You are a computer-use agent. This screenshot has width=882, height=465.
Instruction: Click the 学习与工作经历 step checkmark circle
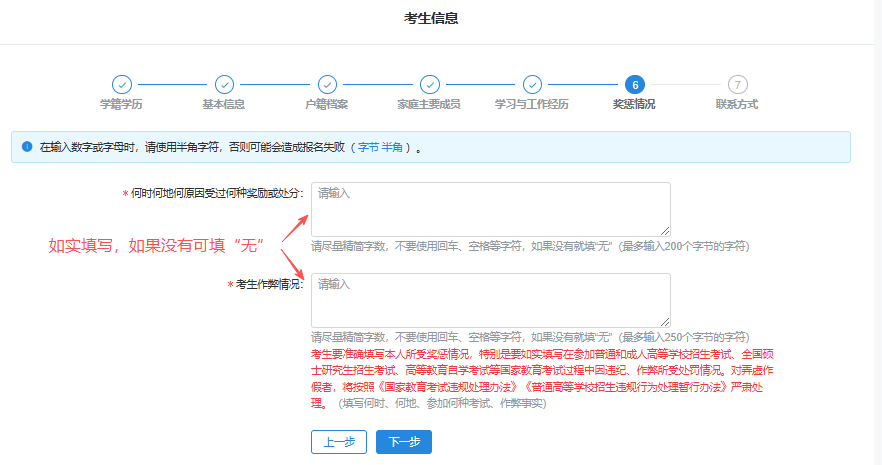coord(532,84)
